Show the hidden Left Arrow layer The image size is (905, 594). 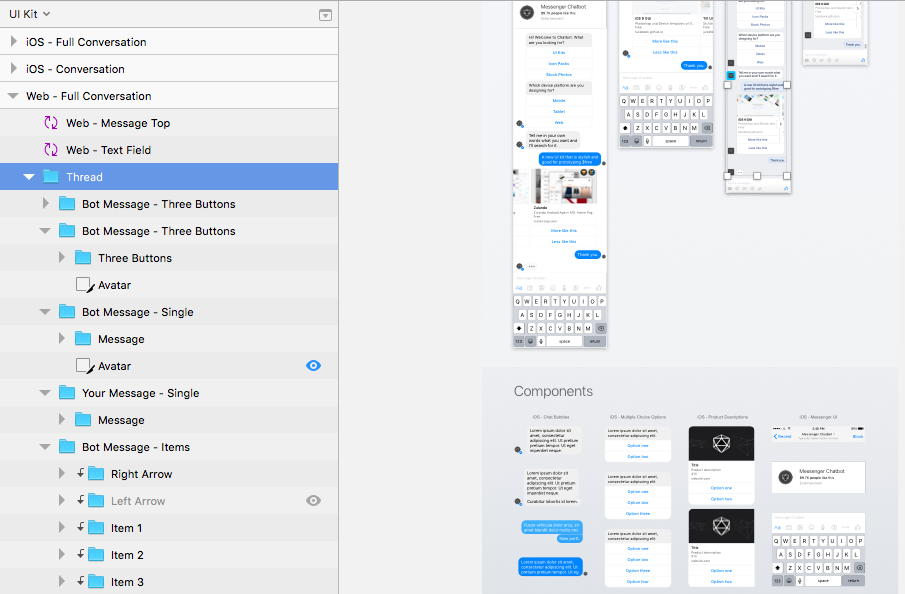click(x=313, y=501)
